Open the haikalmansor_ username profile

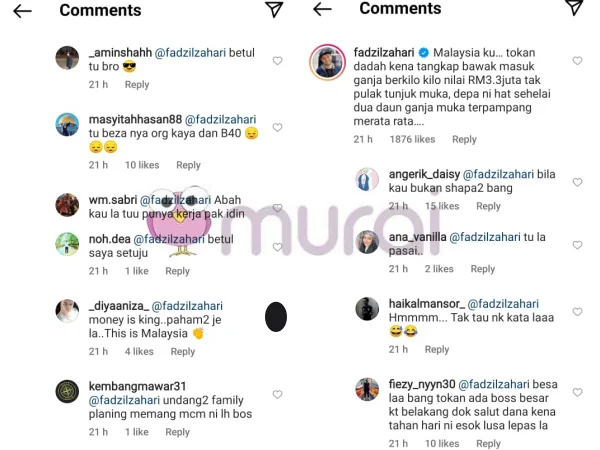click(427, 304)
